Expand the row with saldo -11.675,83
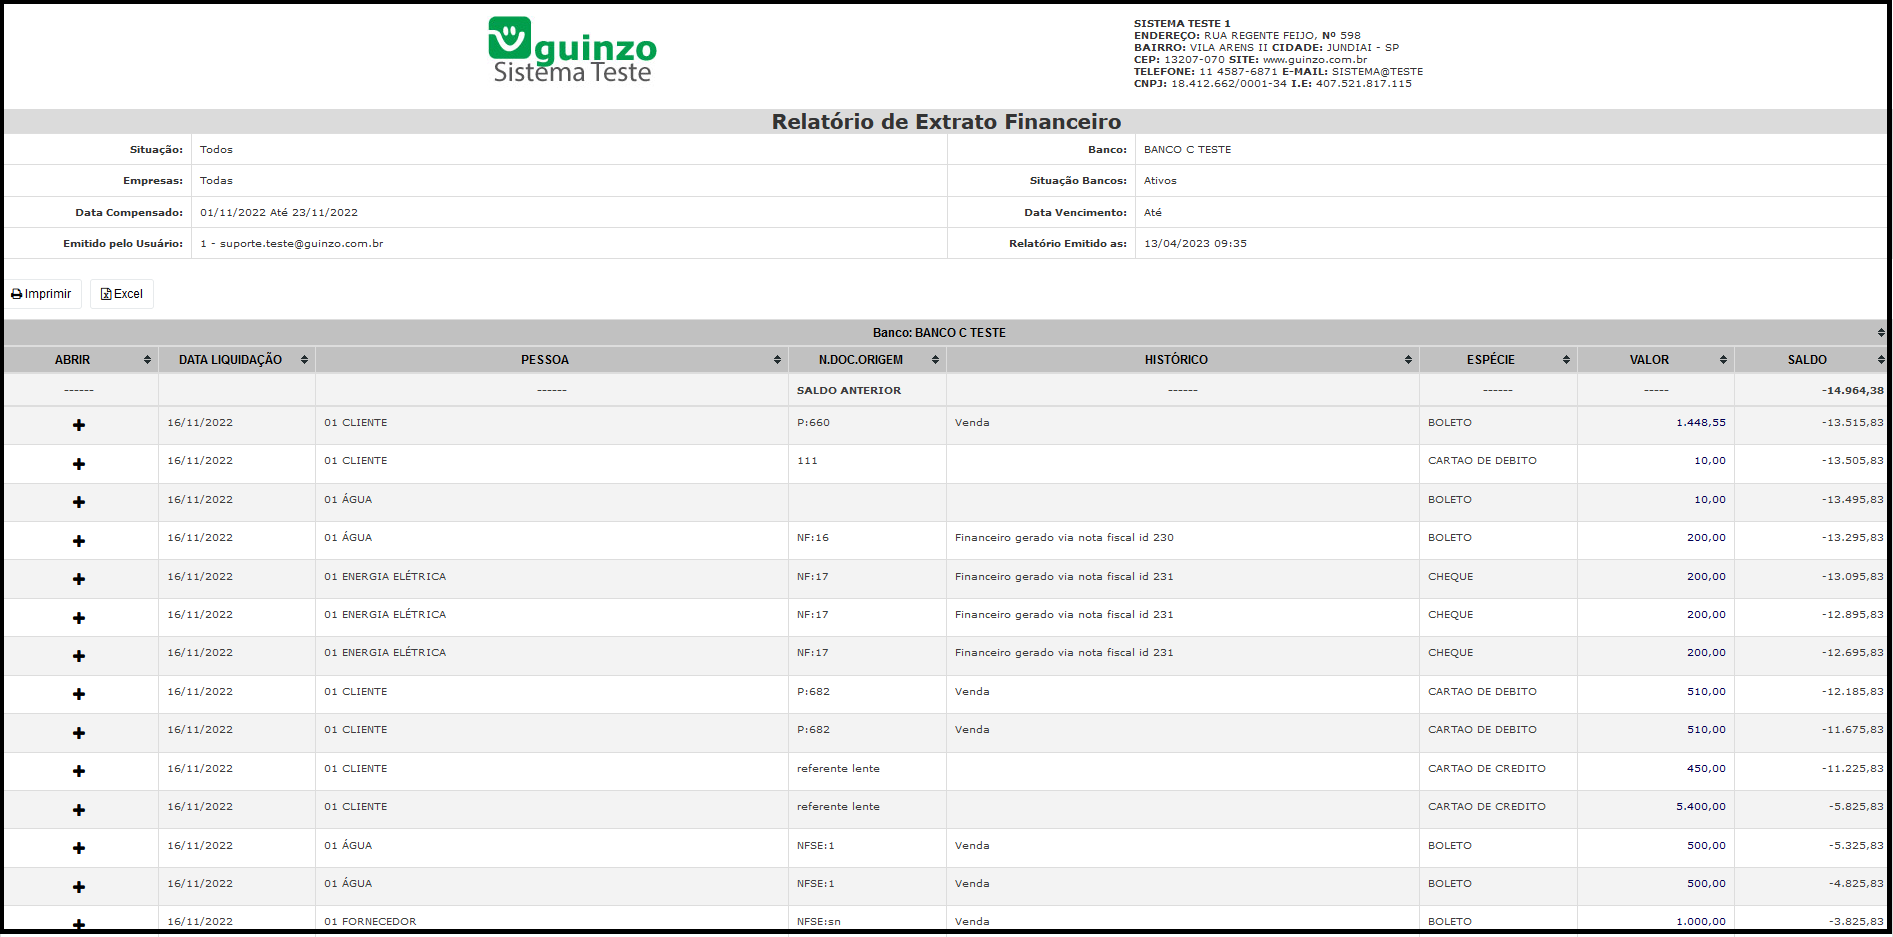 [x=79, y=733]
